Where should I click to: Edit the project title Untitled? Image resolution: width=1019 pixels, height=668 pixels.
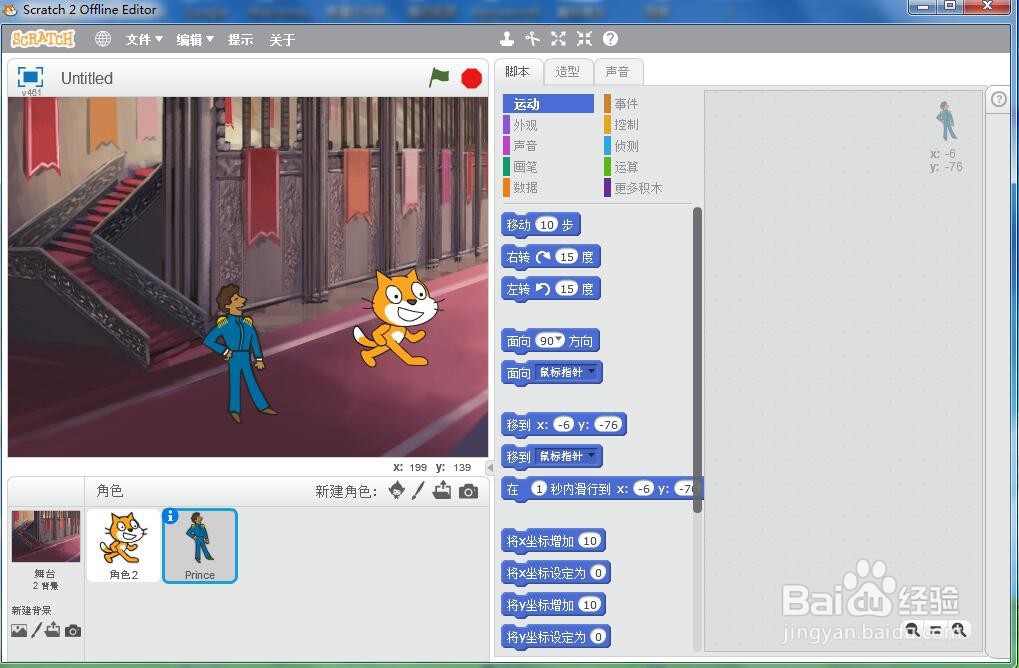(87, 79)
